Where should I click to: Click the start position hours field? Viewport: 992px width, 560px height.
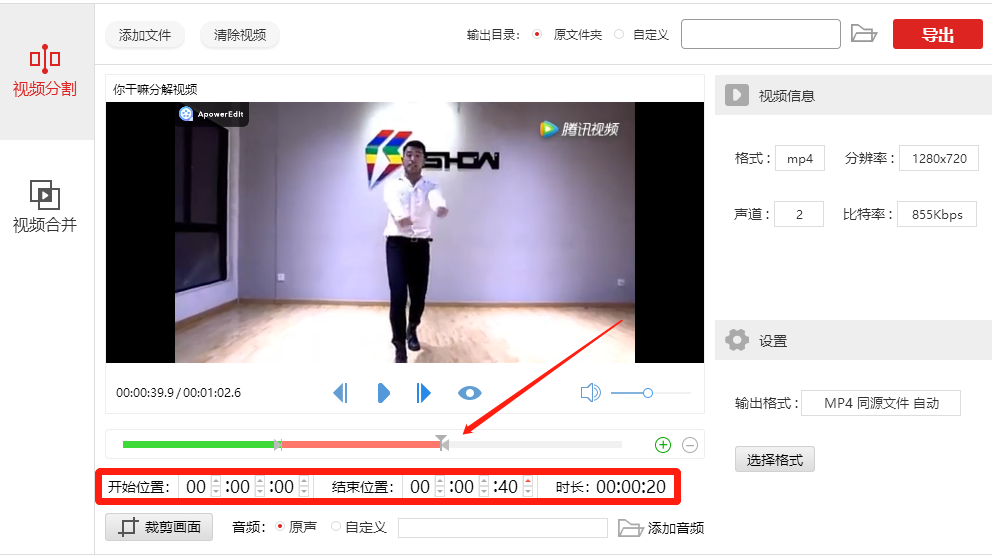point(196,487)
